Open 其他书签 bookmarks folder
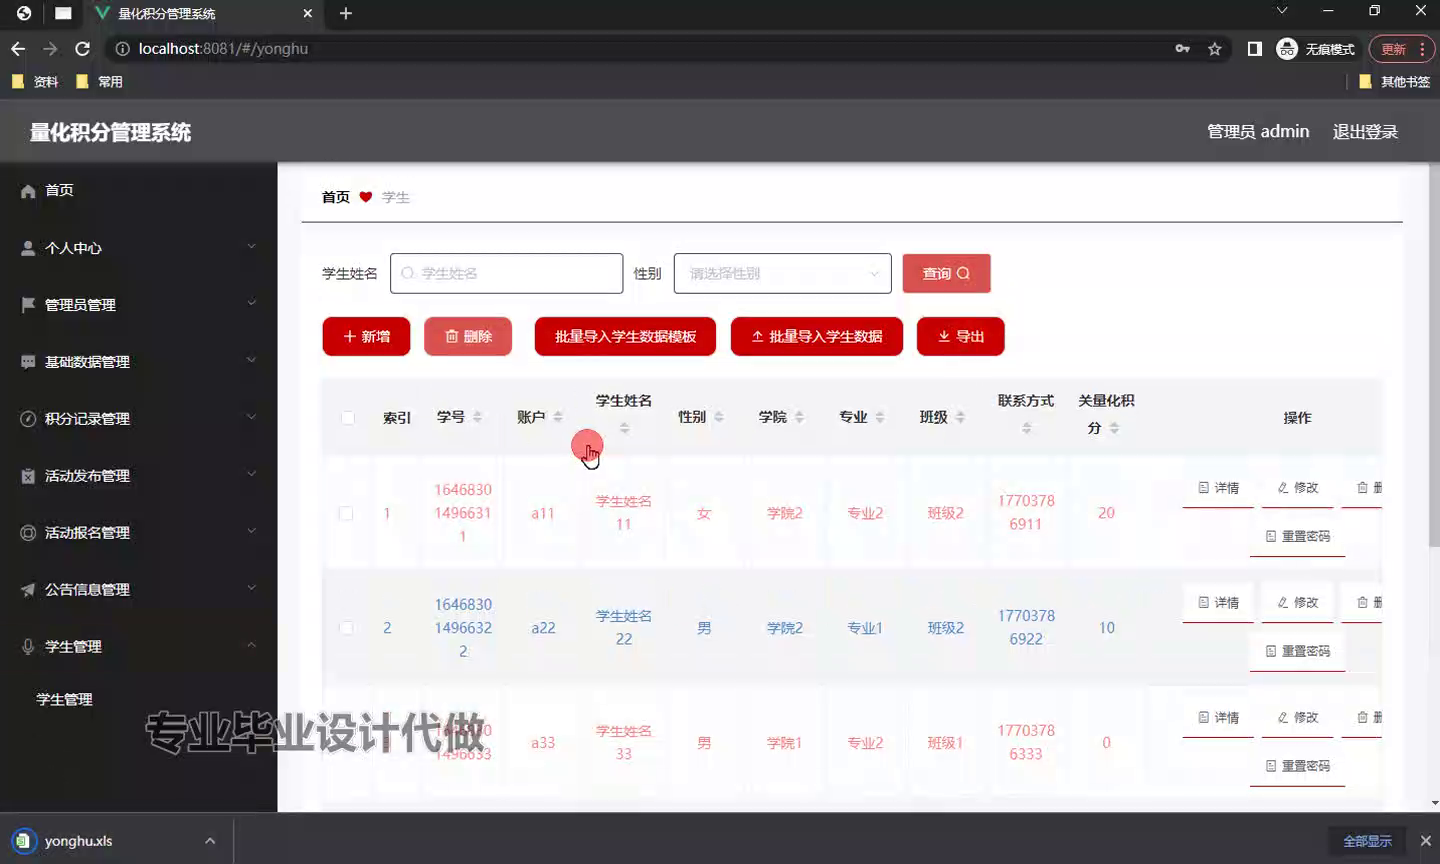Viewport: 1440px width, 864px height. 1394,82
